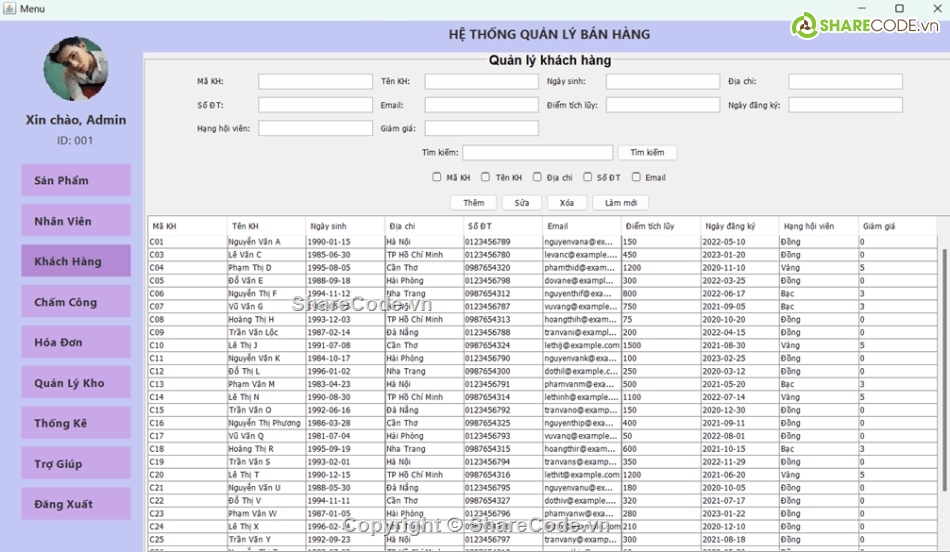Toggle the Số ĐT filter checkbox

[x=588, y=178]
